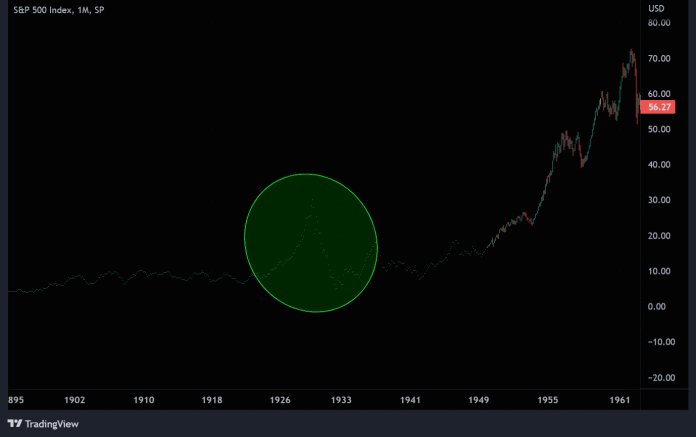Click the 40.00 price axis label

point(659,165)
